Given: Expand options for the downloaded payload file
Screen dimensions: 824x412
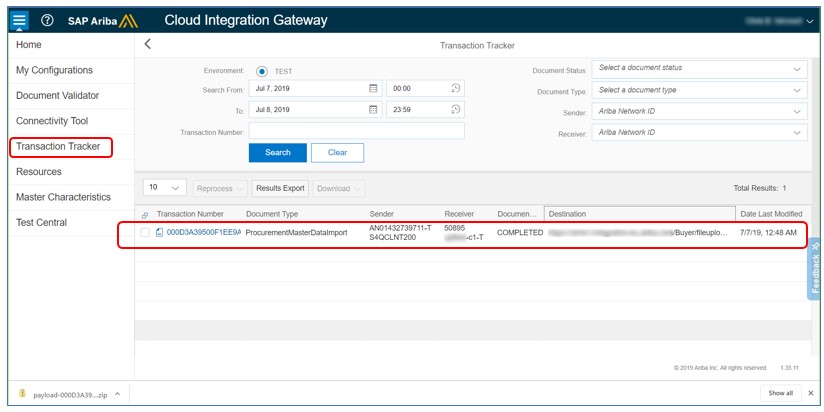Looking at the screenshot, I should pos(117,394).
